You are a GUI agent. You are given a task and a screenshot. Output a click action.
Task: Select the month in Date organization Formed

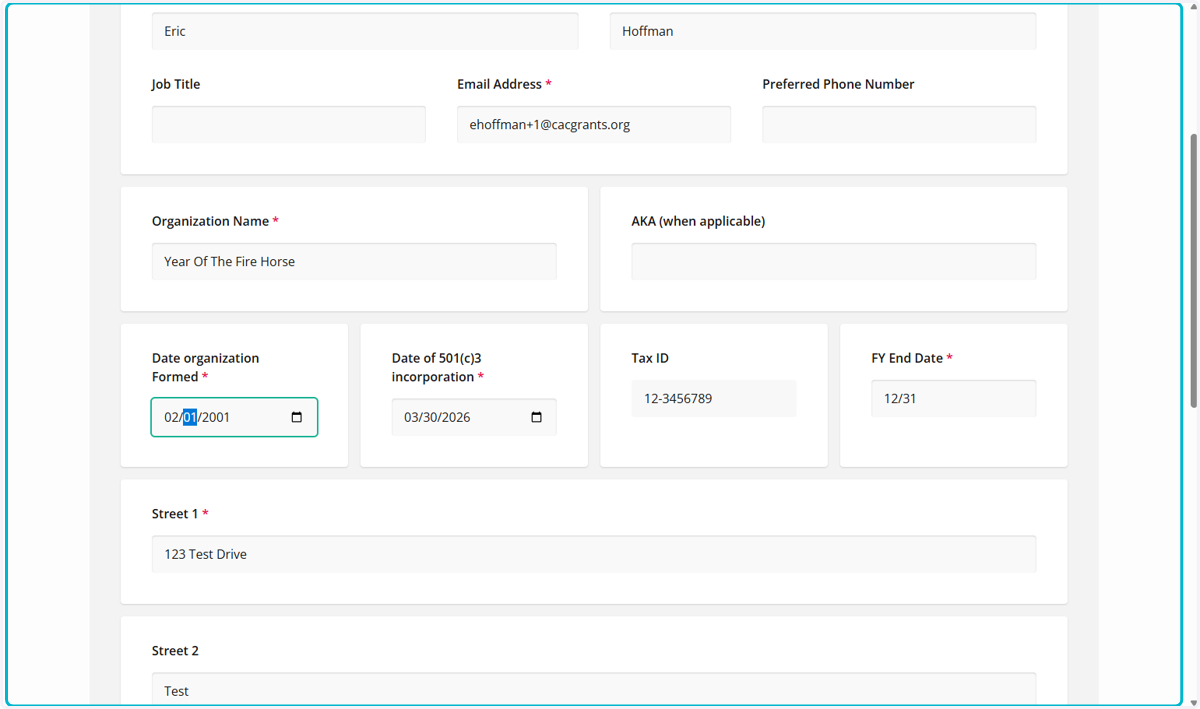pyautogui.click(x=171, y=417)
